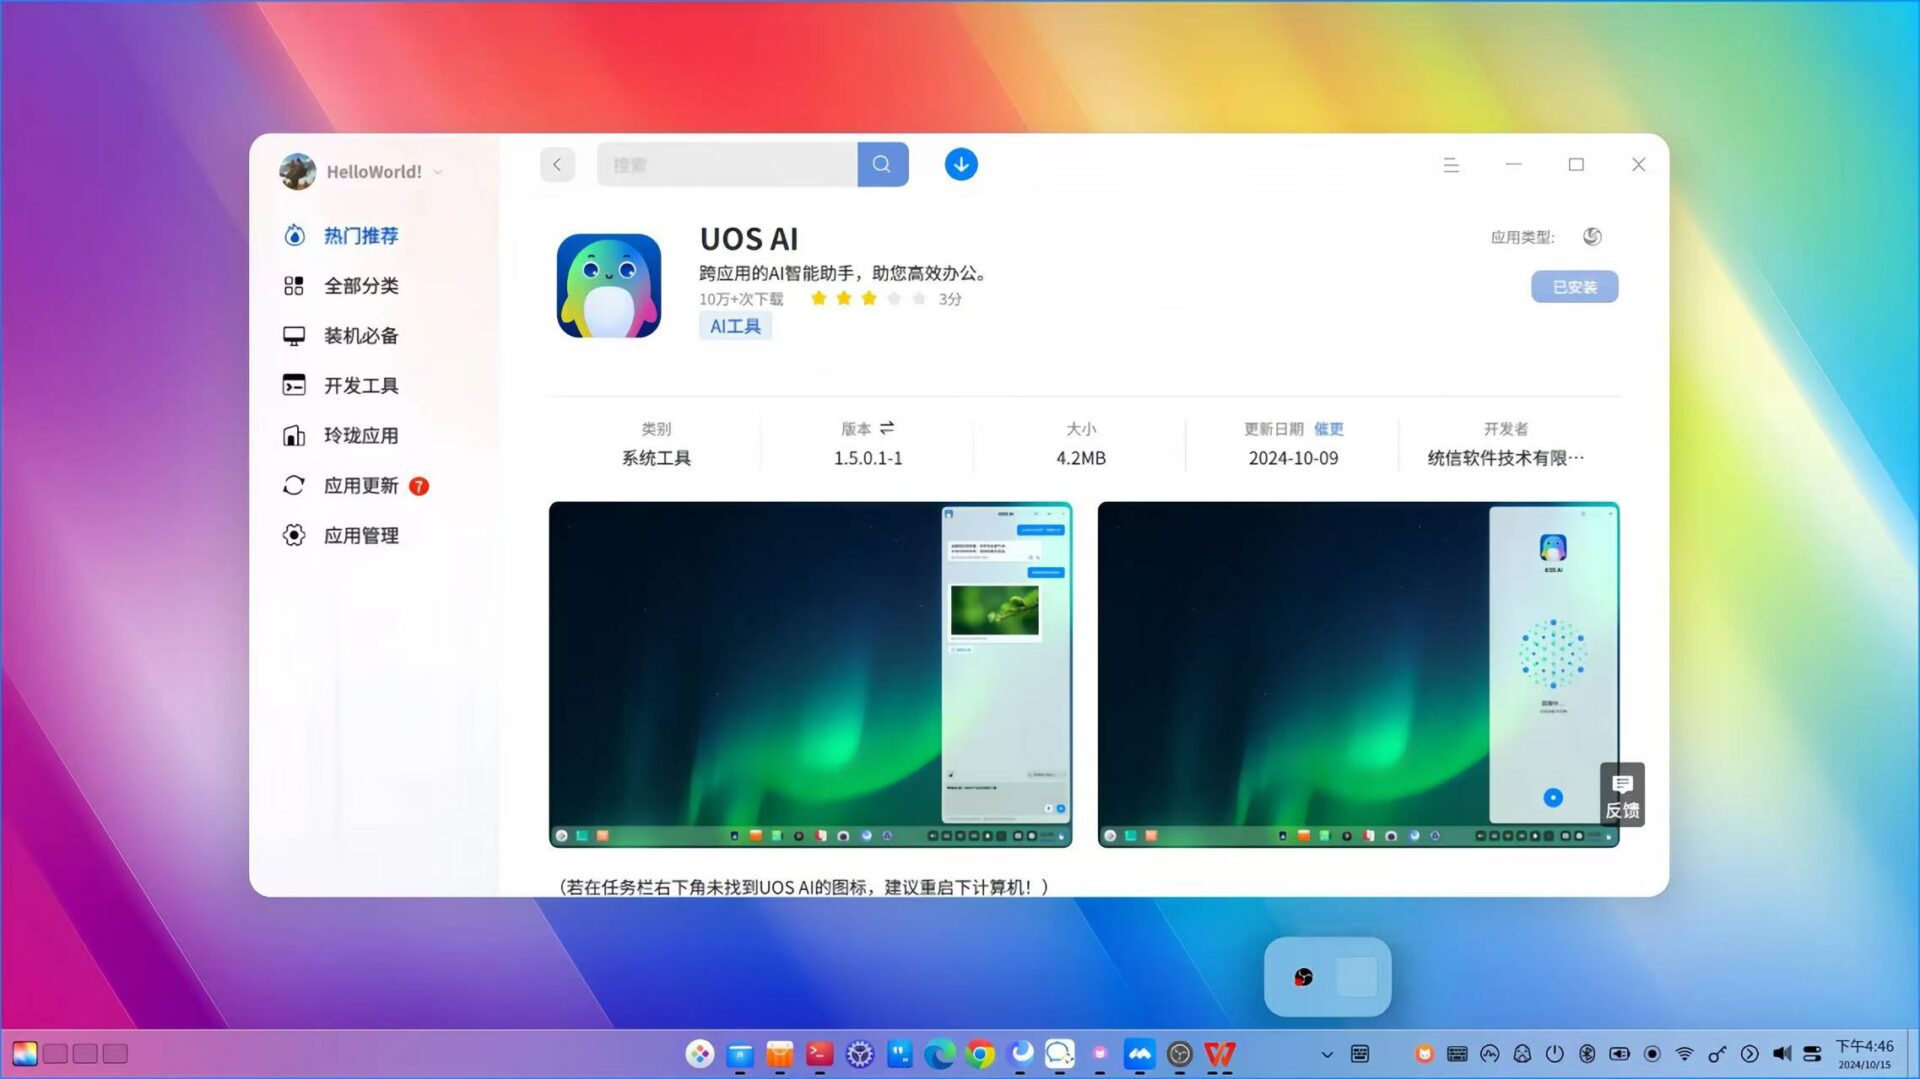
Task: Rate UOS AI by clicking the fourth star
Action: click(893, 298)
